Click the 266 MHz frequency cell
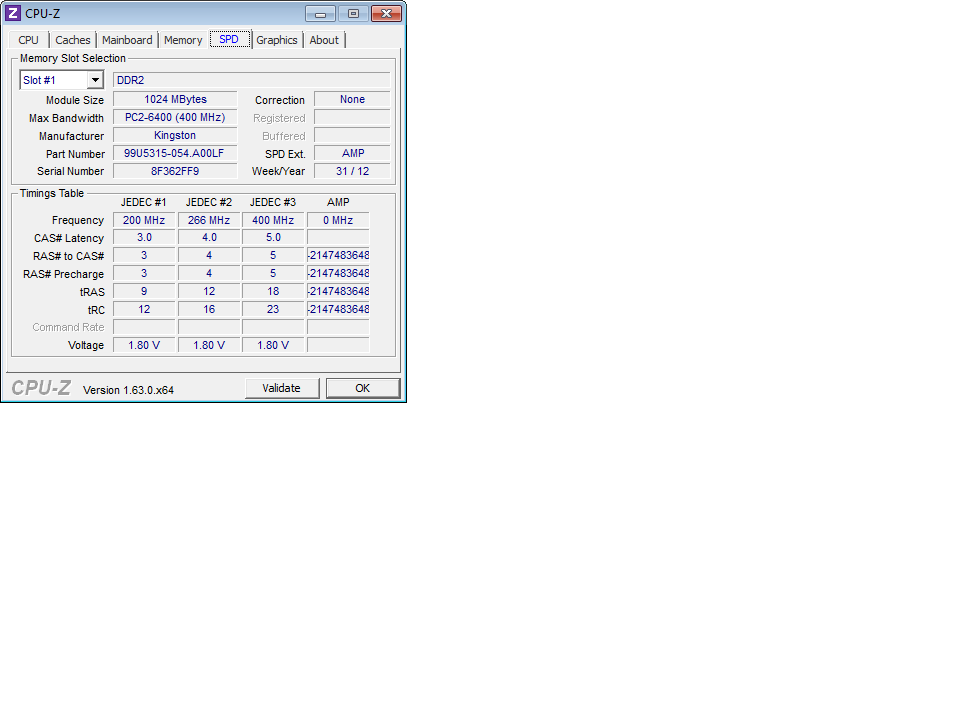This screenshot has height=720, width=960. point(209,220)
